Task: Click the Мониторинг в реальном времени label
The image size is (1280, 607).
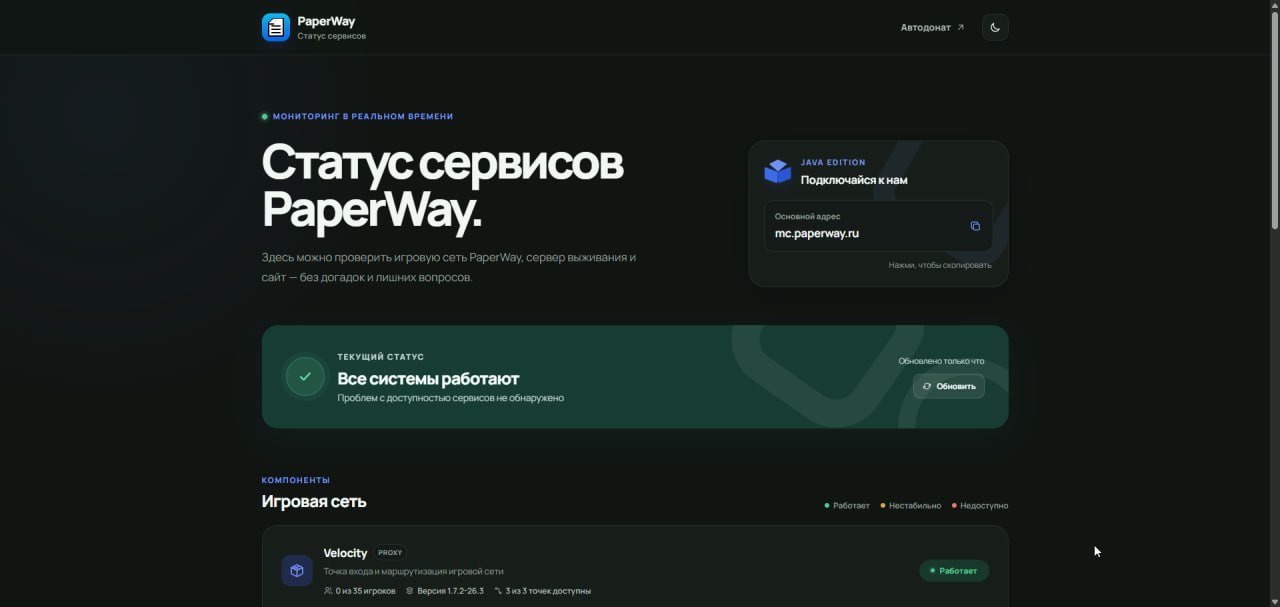Action: click(363, 117)
